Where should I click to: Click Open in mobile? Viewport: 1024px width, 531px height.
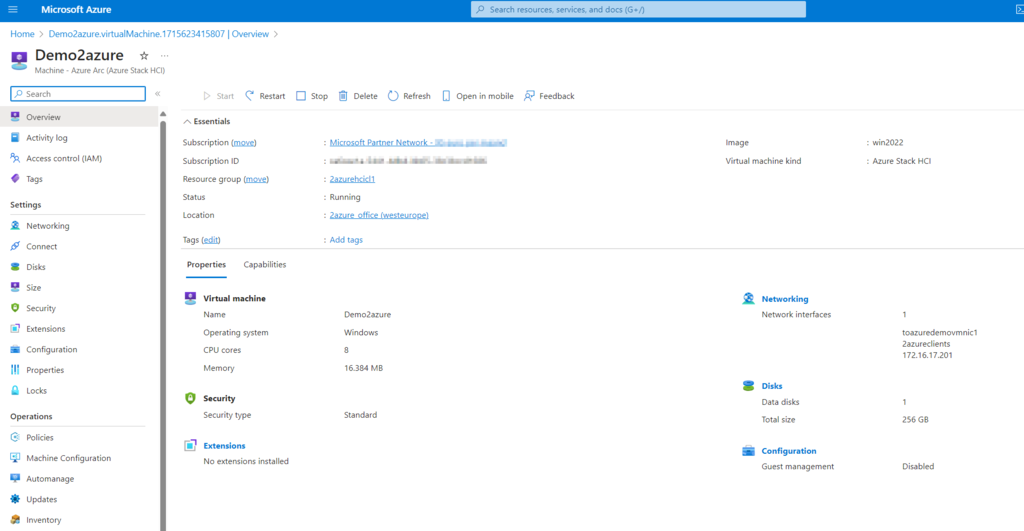coord(478,96)
